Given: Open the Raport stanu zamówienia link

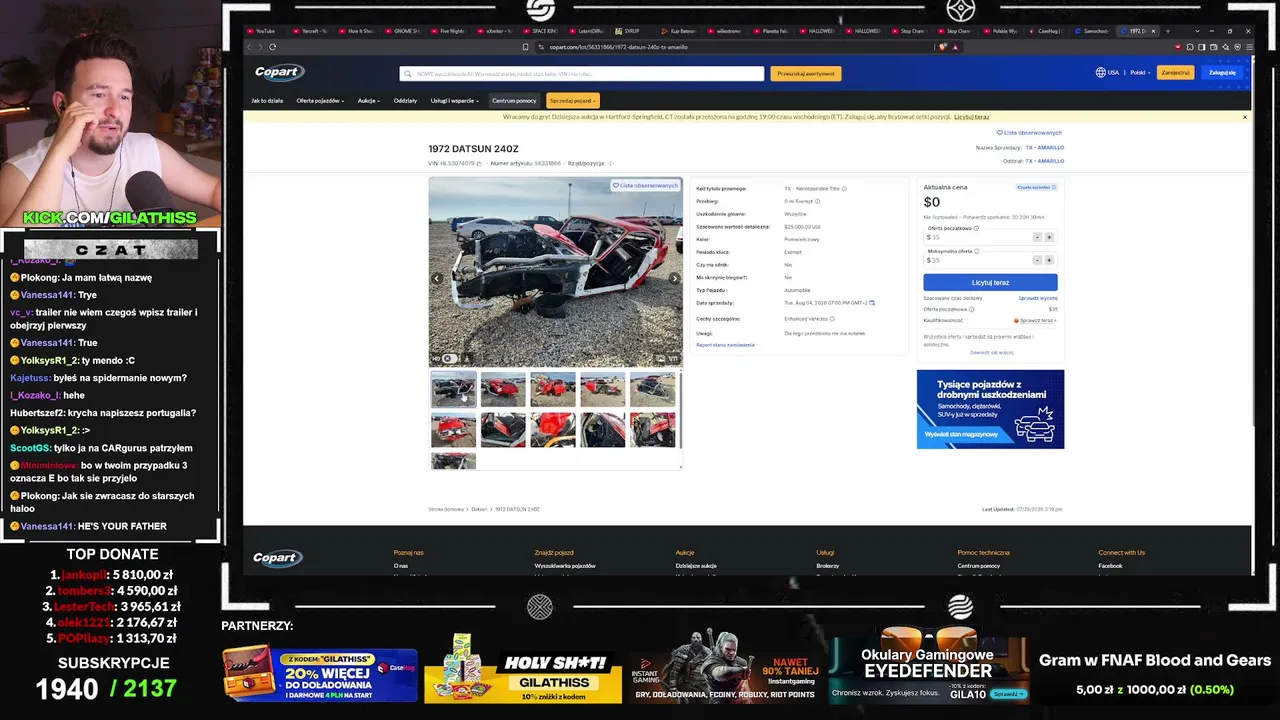Looking at the screenshot, I should pos(725,345).
